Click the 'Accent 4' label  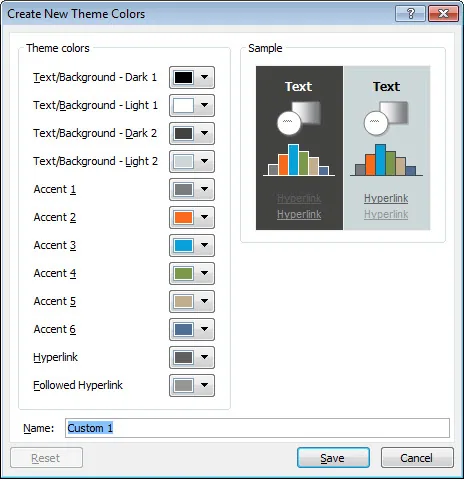click(55, 273)
